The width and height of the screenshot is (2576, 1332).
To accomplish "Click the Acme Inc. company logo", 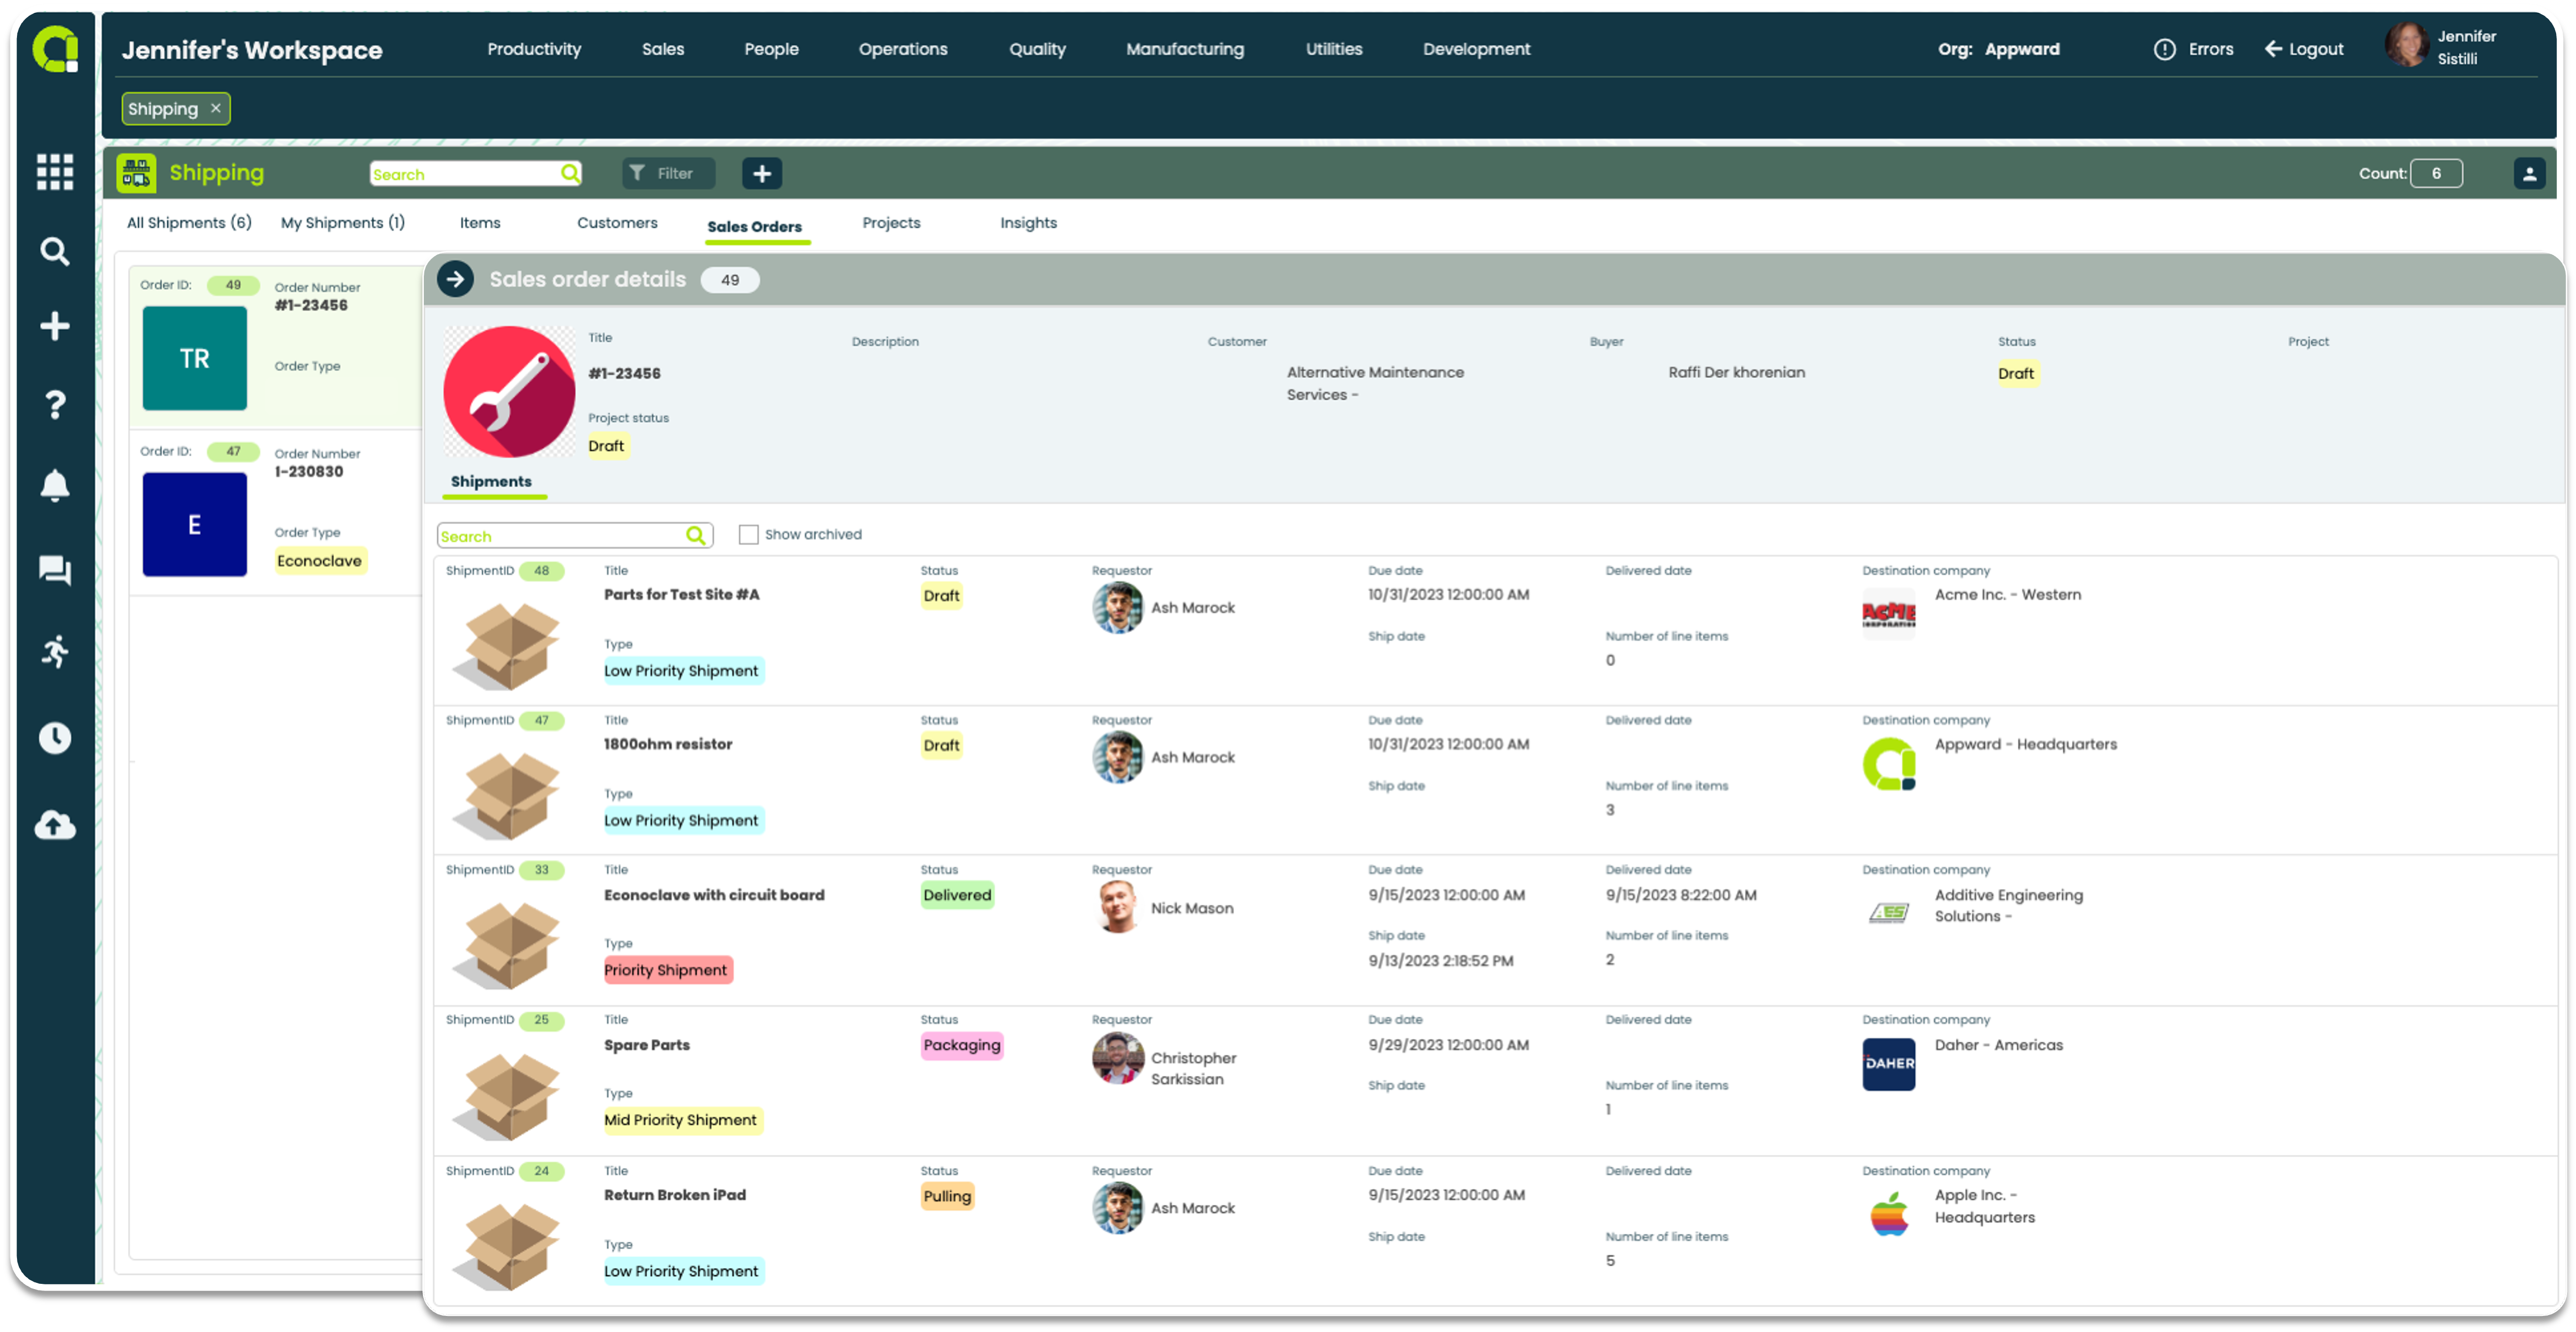I will (1888, 614).
